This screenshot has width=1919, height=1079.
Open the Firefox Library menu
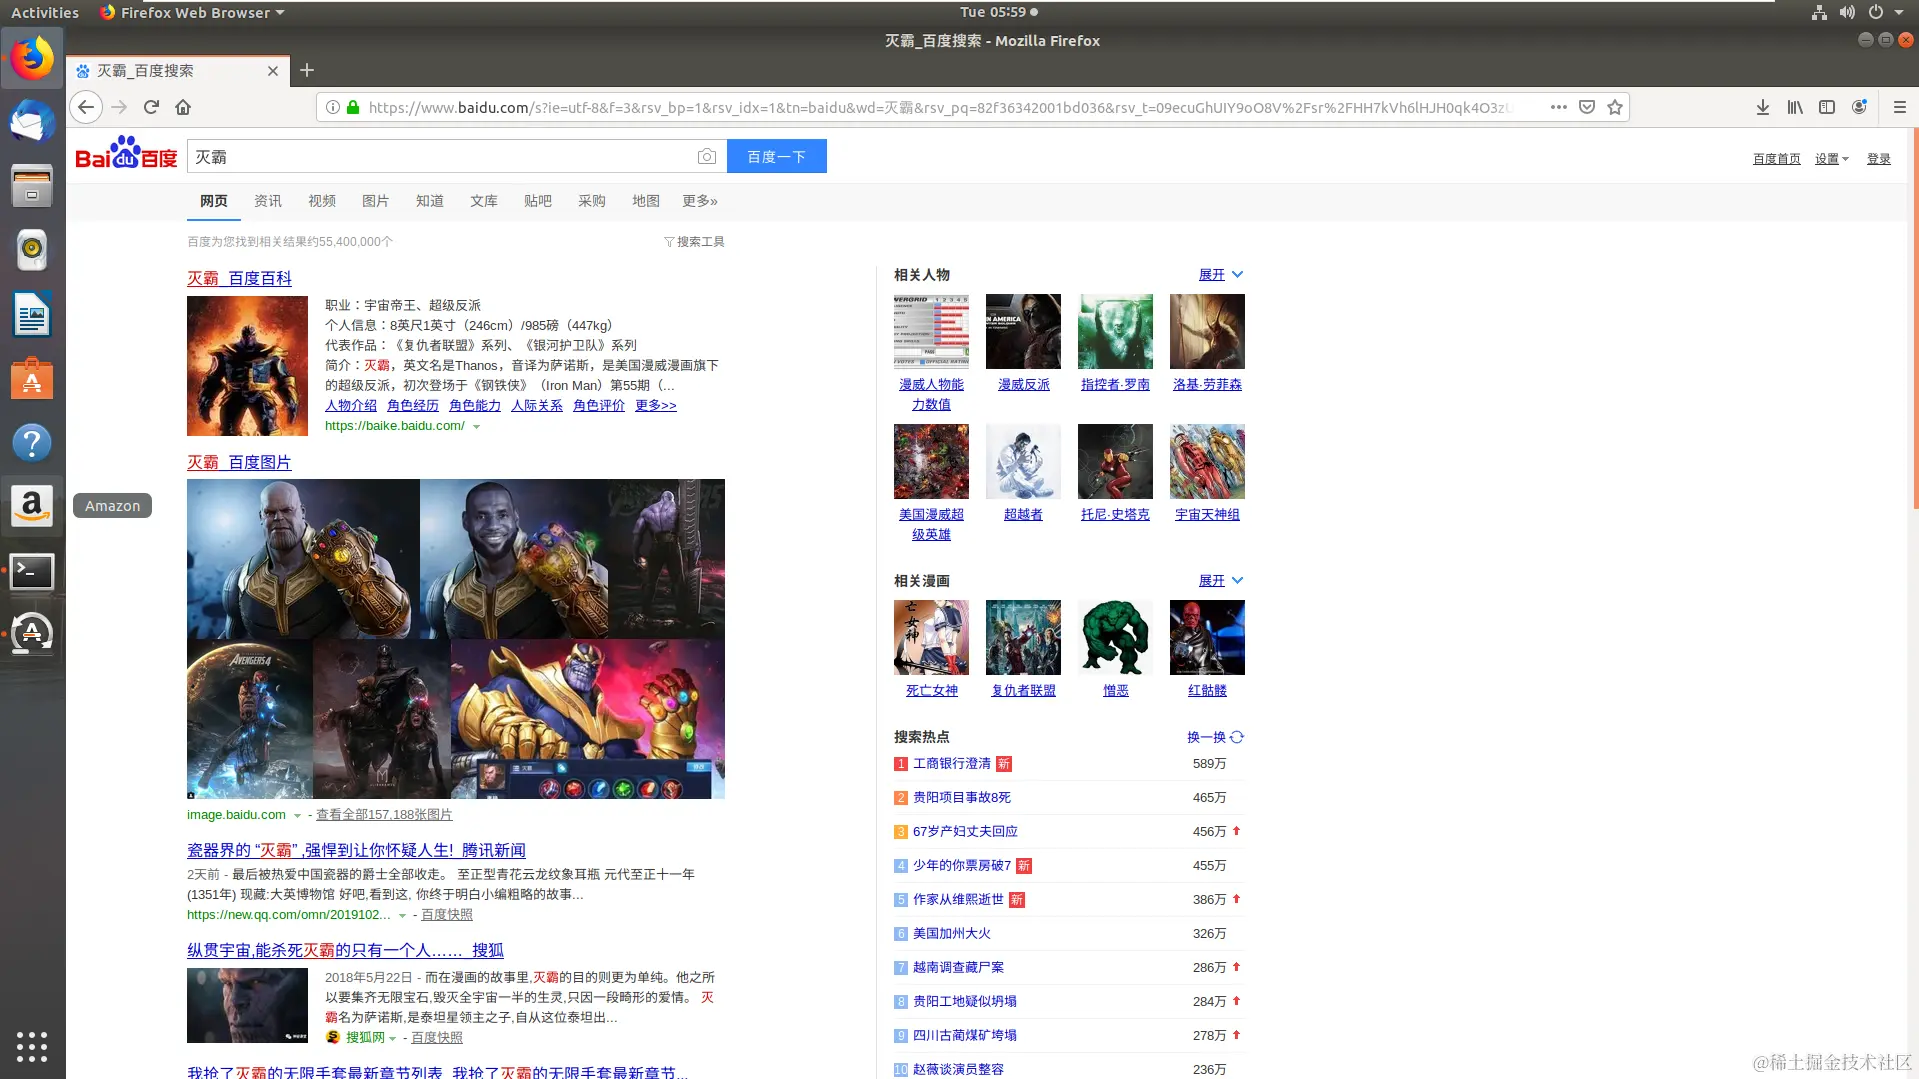[1795, 107]
